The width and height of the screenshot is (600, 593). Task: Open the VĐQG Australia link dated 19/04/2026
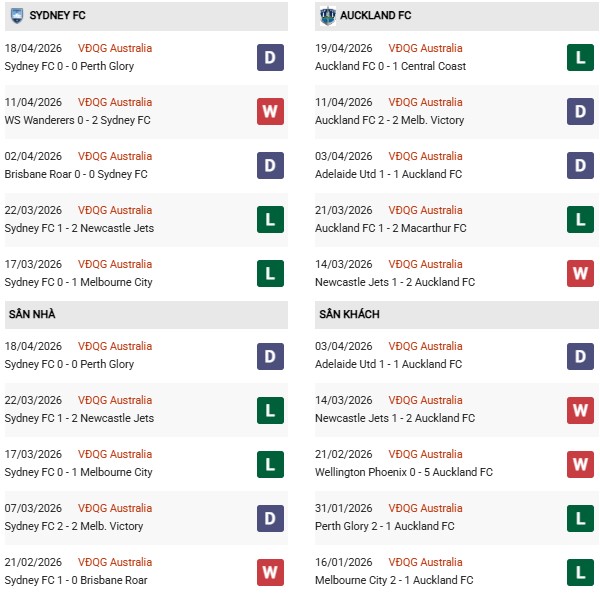click(425, 48)
